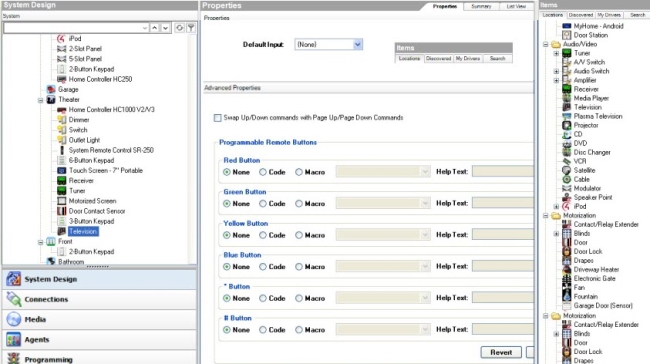The width and height of the screenshot is (650, 364).
Task: Open Search tab in right Items panel
Action: tap(638, 15)
